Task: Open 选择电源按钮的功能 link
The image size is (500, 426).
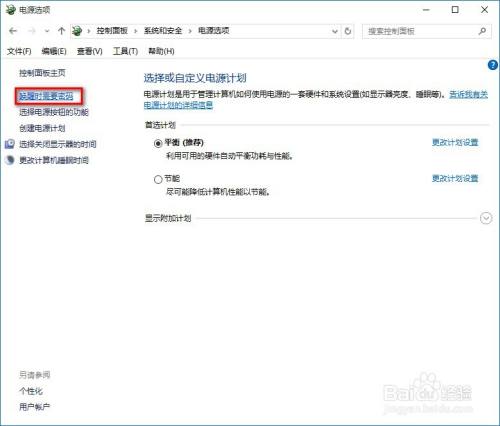Action: tap(54, 112)
